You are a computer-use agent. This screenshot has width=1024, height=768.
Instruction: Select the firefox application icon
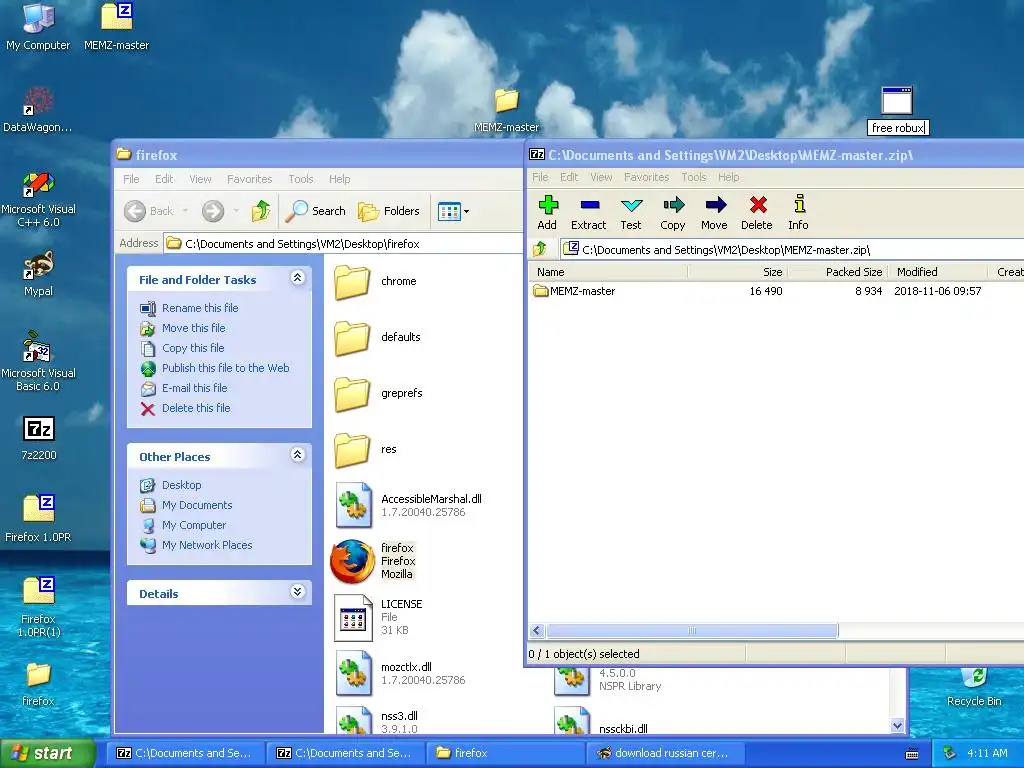pos(352,561)
